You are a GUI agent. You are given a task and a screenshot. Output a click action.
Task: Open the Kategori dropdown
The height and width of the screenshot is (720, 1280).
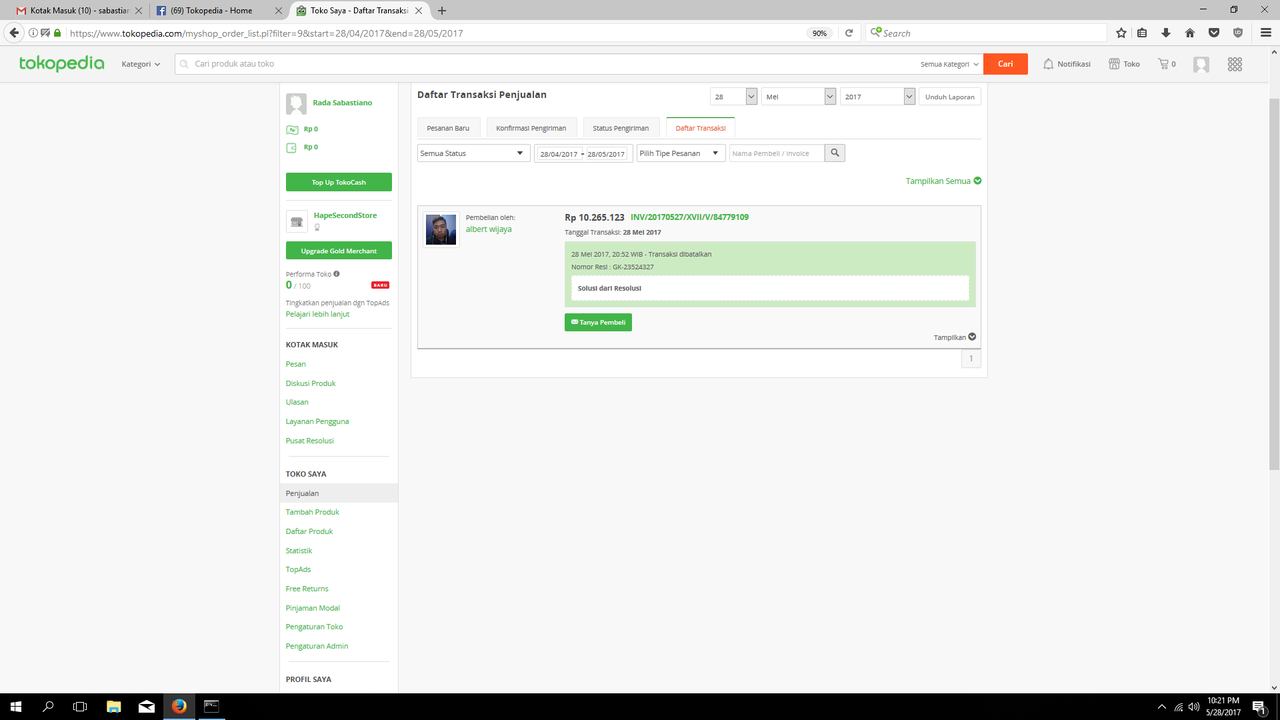pyautogui.click(x=141, y=64)
